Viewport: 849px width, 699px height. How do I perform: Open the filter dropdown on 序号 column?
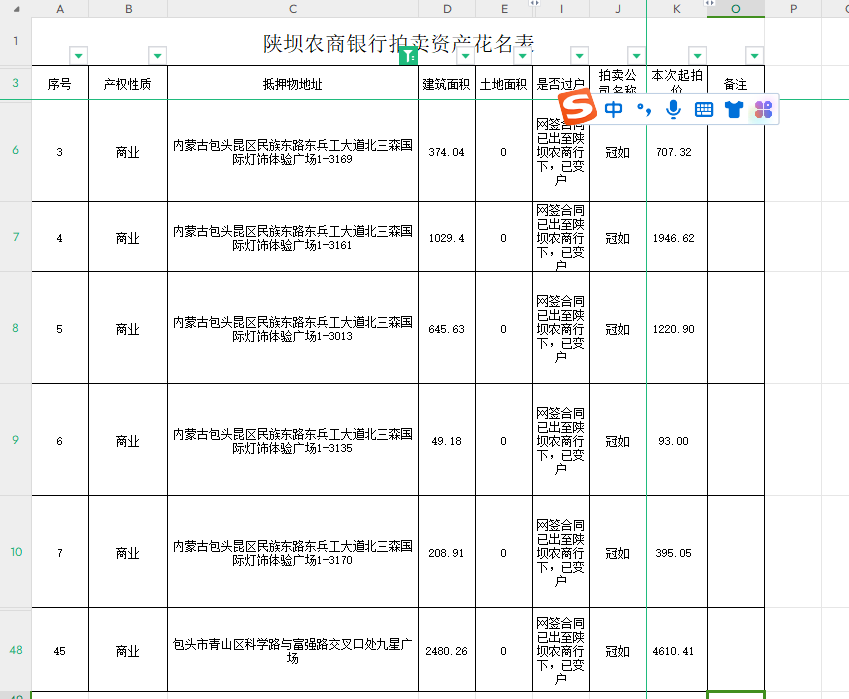click(x=76, y=56)
